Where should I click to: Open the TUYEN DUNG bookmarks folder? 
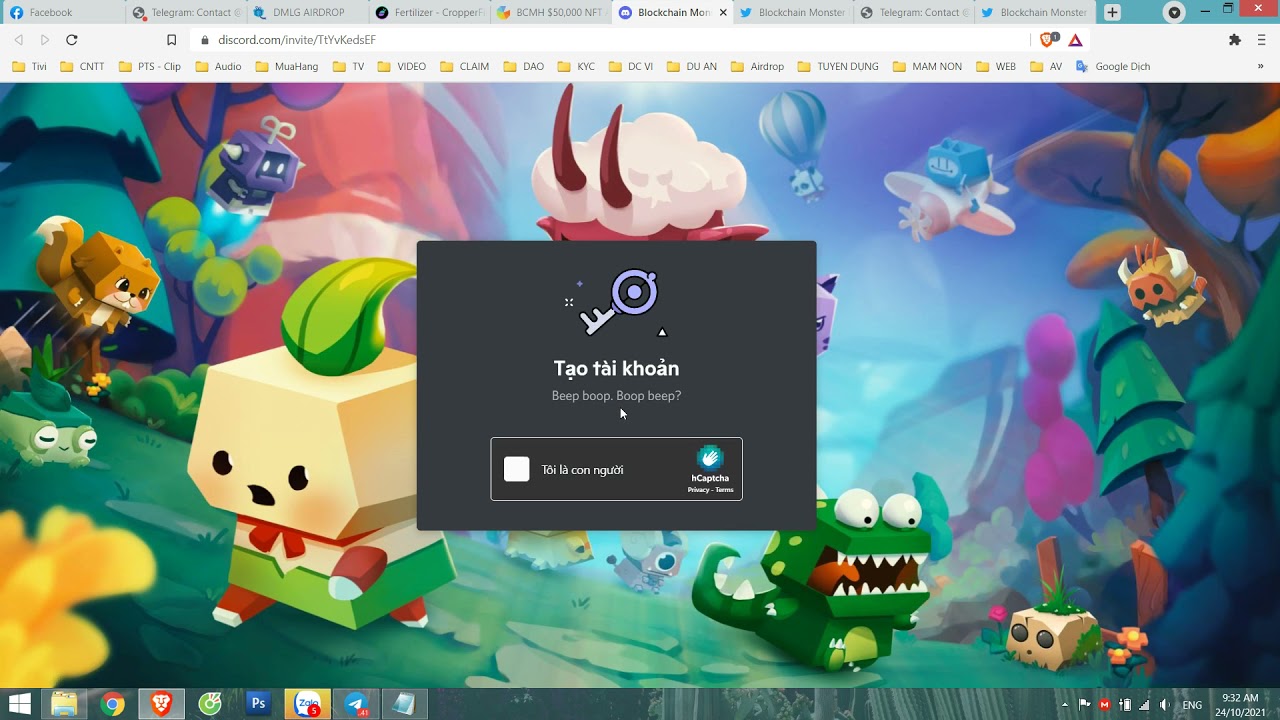[837, 67]
